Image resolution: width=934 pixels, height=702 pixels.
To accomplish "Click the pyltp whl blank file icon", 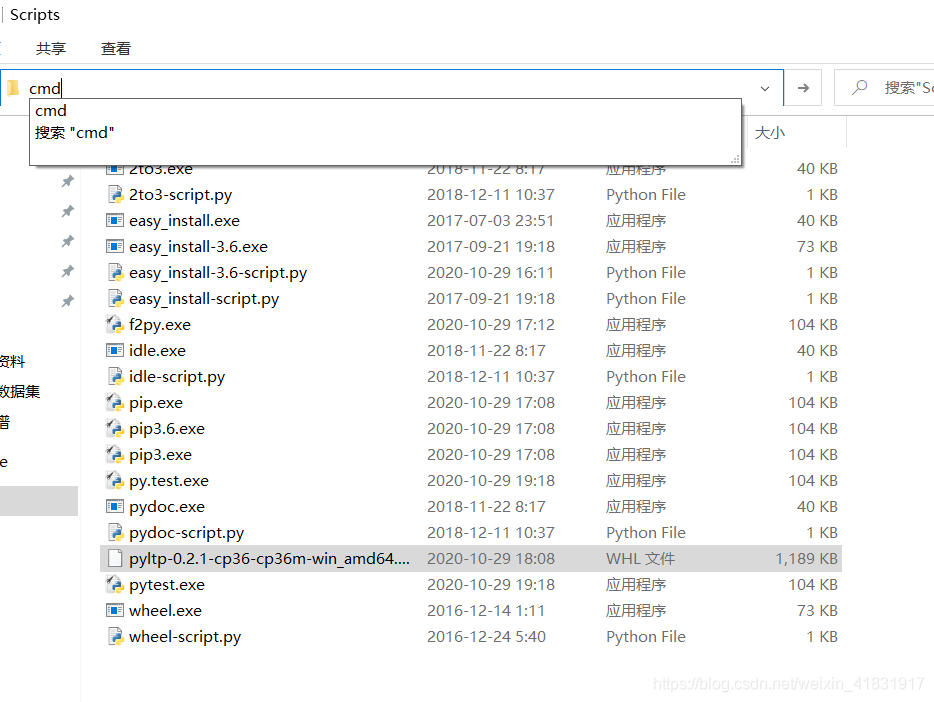I will click(x=115, y=559).
